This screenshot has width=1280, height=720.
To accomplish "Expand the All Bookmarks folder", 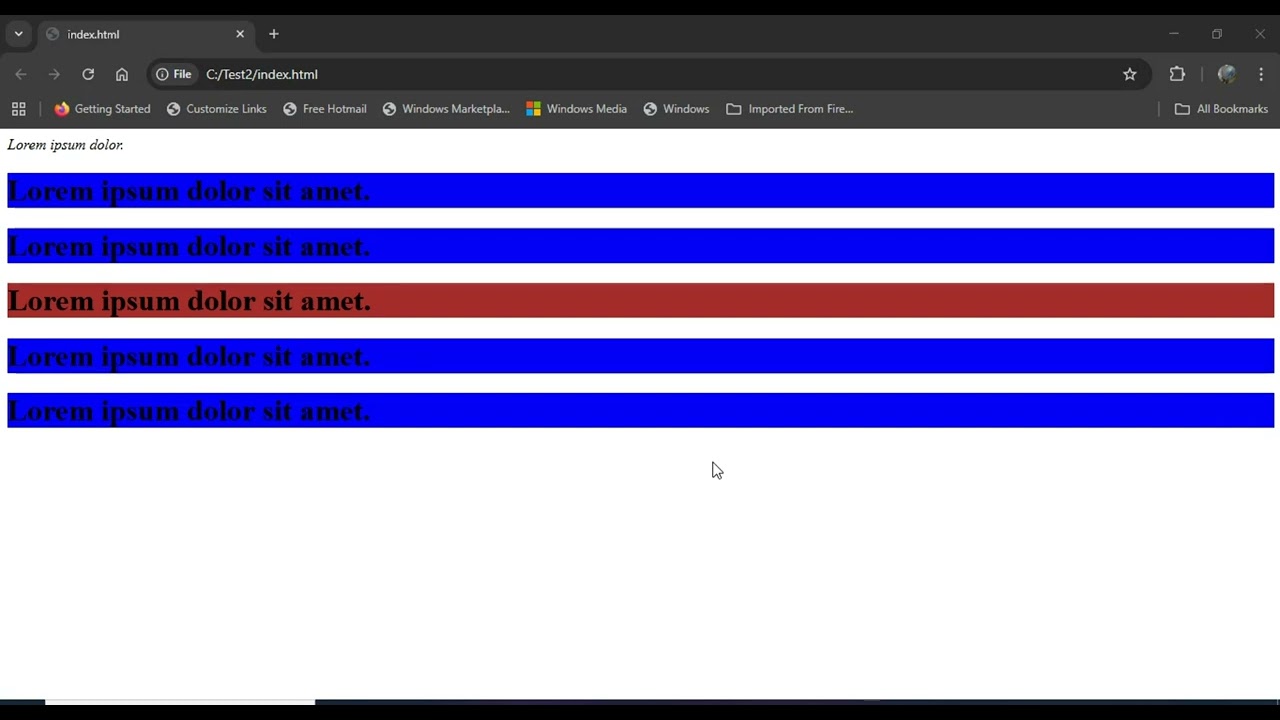I will (x=1221, y=109).
